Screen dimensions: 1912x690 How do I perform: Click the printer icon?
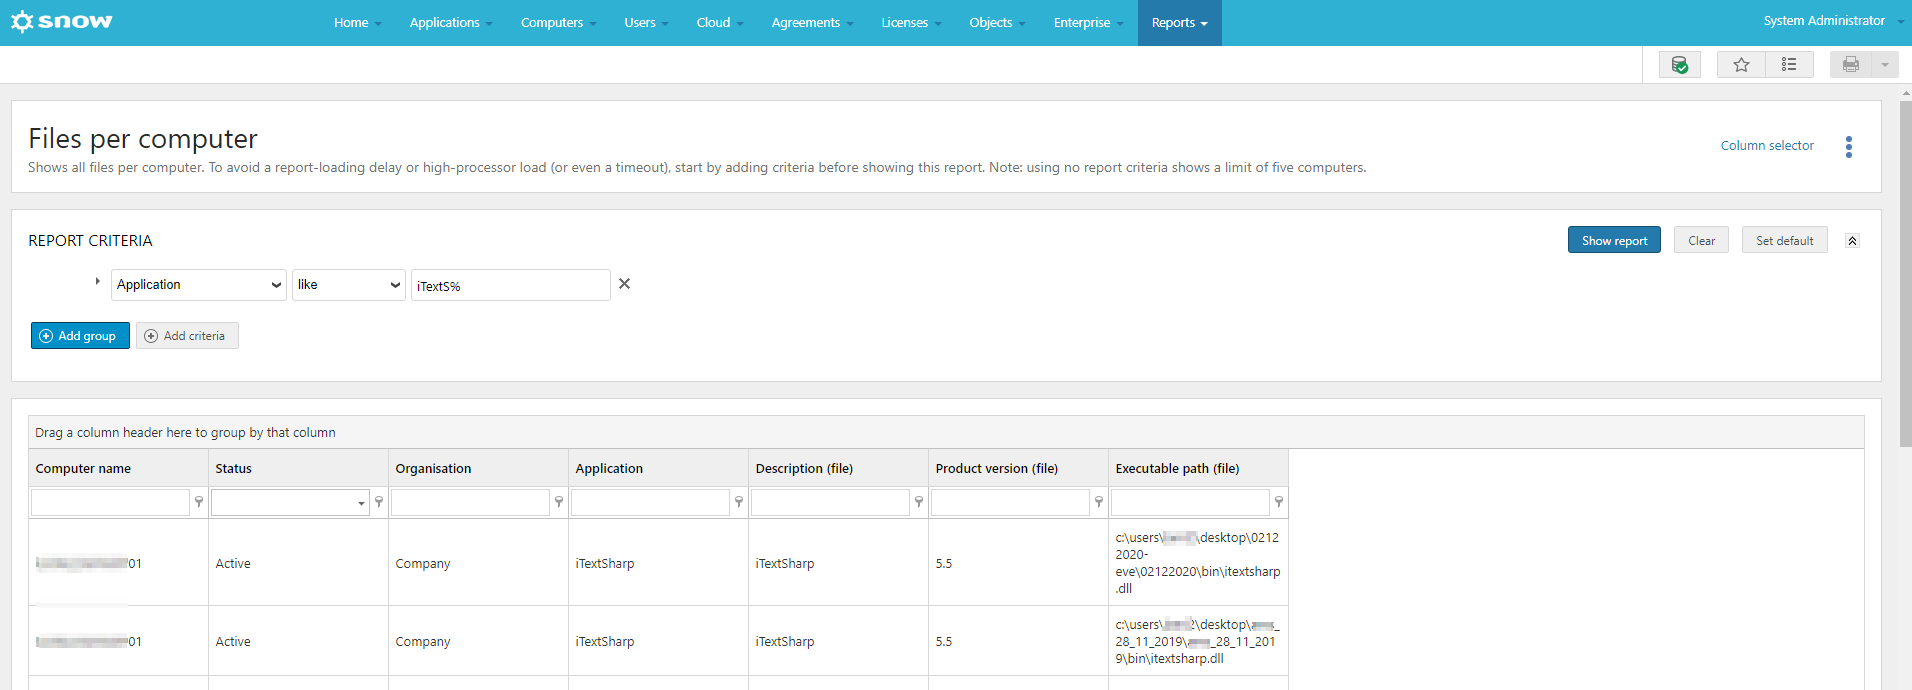[x=1851, y=65]
